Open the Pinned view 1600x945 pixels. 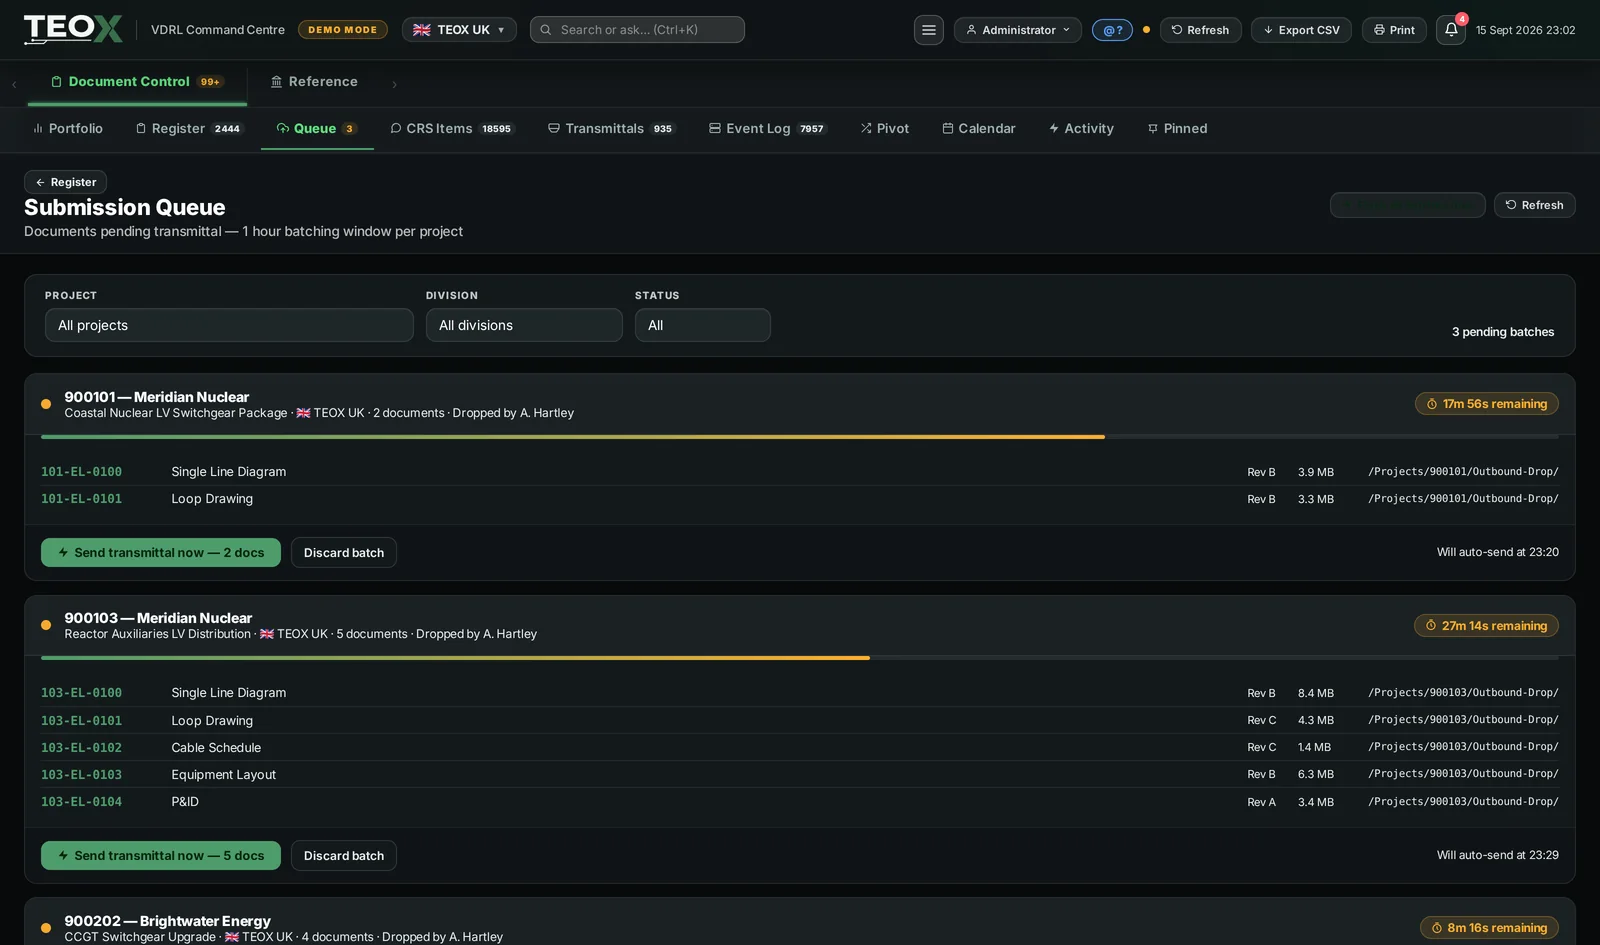tap(1177, 128)
